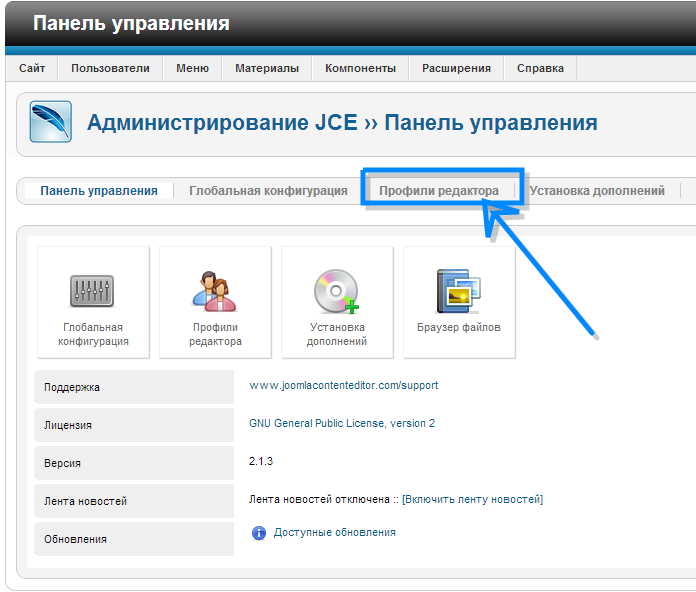Click the Install Add-ons disc icon
The image size is (696, 592).
(x=337, y=291)
